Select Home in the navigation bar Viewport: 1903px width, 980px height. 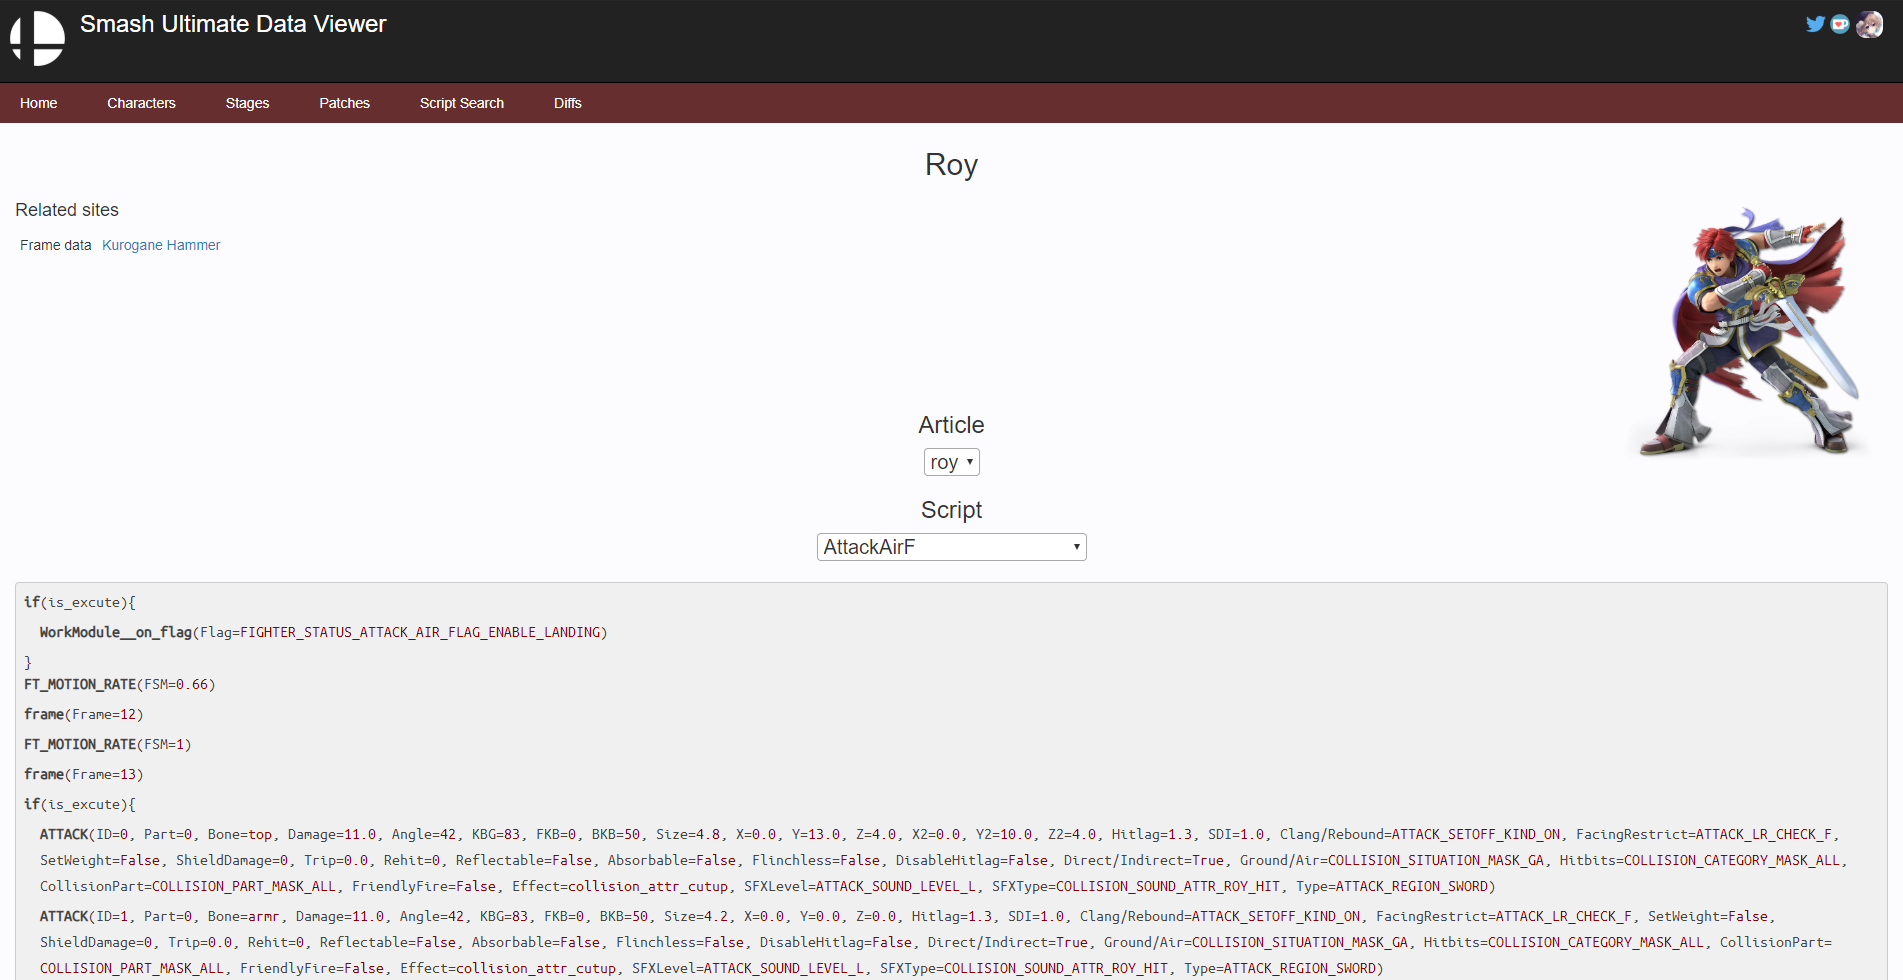tap(38, 103)
